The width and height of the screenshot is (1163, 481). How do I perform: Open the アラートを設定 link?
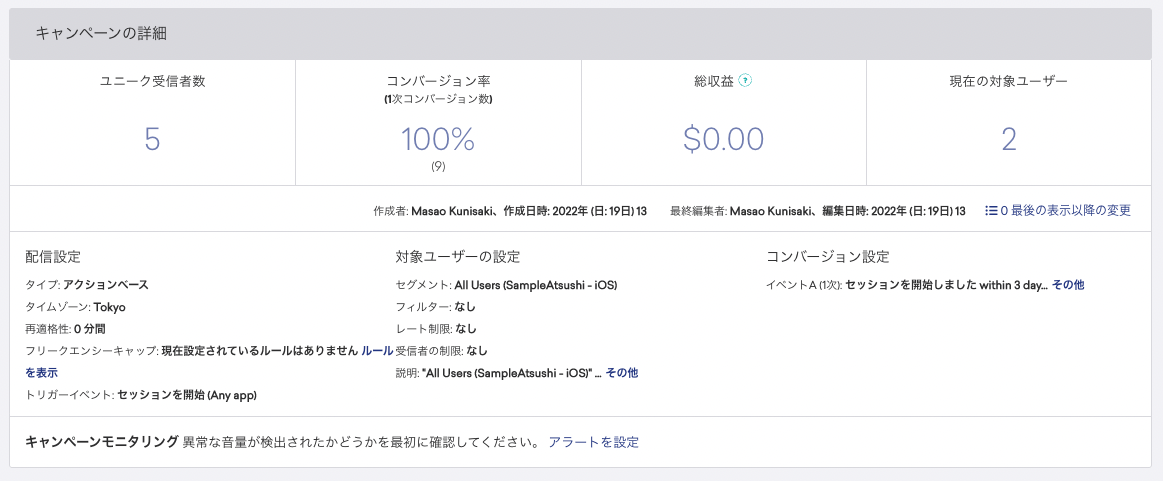[x=593, y=442]
